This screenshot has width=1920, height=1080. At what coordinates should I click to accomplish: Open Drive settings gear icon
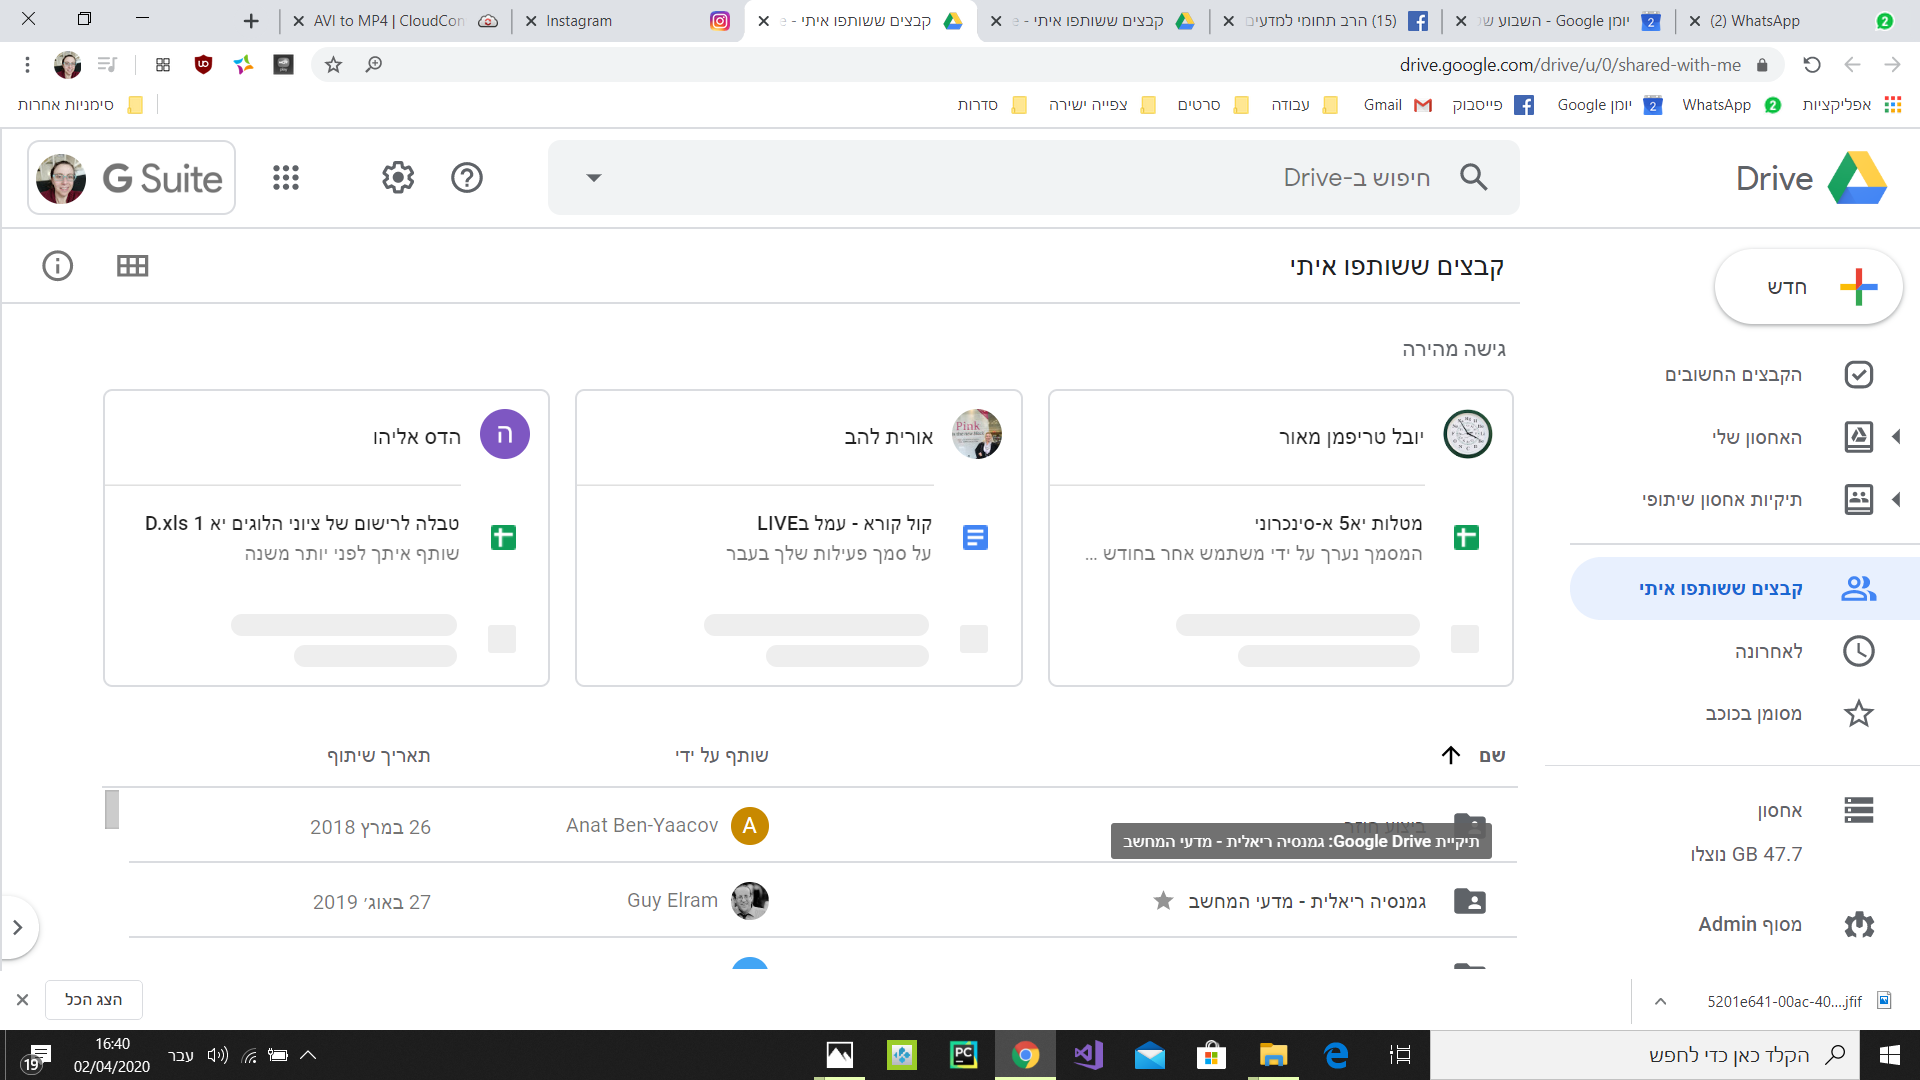(x=398, y=178)
